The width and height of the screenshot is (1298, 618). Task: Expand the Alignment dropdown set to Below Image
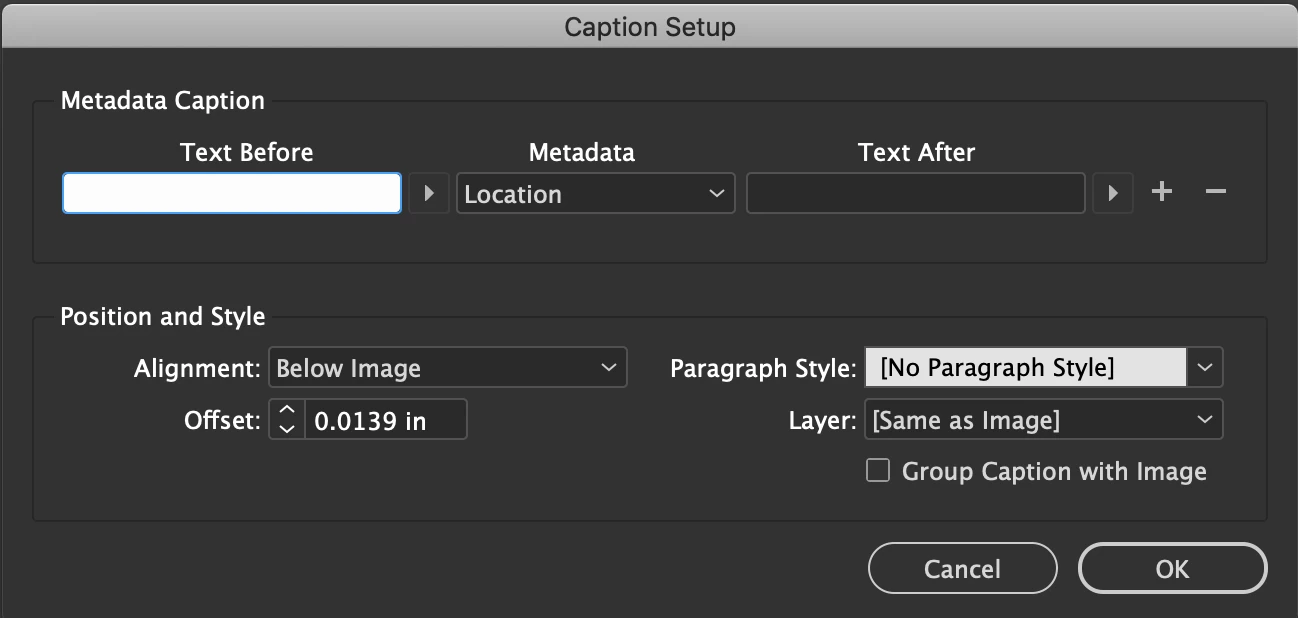pyautogui.click(x=447, y=368)
